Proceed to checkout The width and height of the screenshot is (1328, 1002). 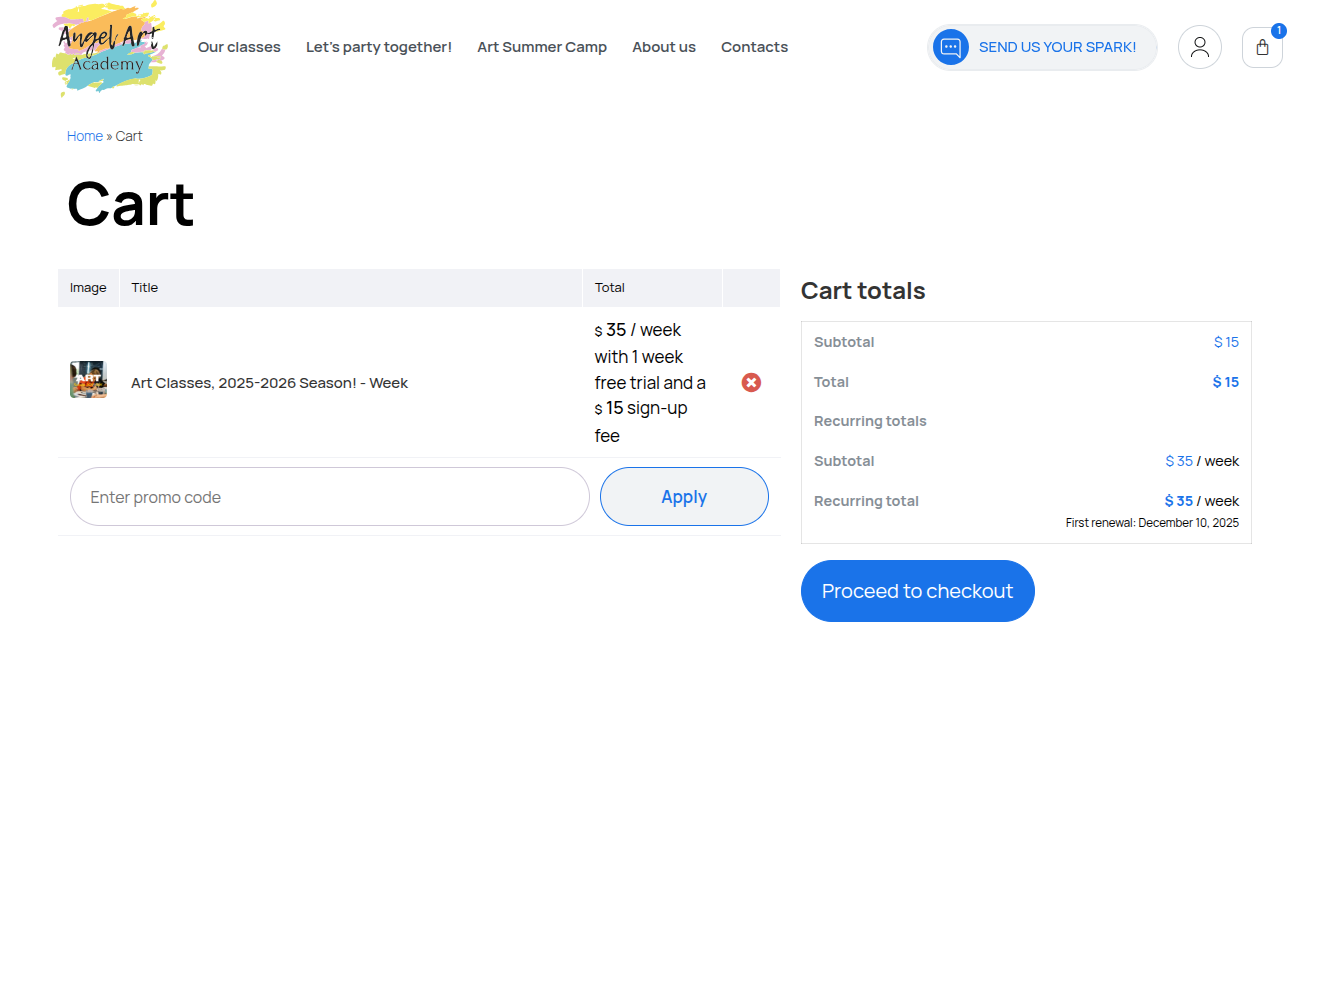click(x=917, y=591)
